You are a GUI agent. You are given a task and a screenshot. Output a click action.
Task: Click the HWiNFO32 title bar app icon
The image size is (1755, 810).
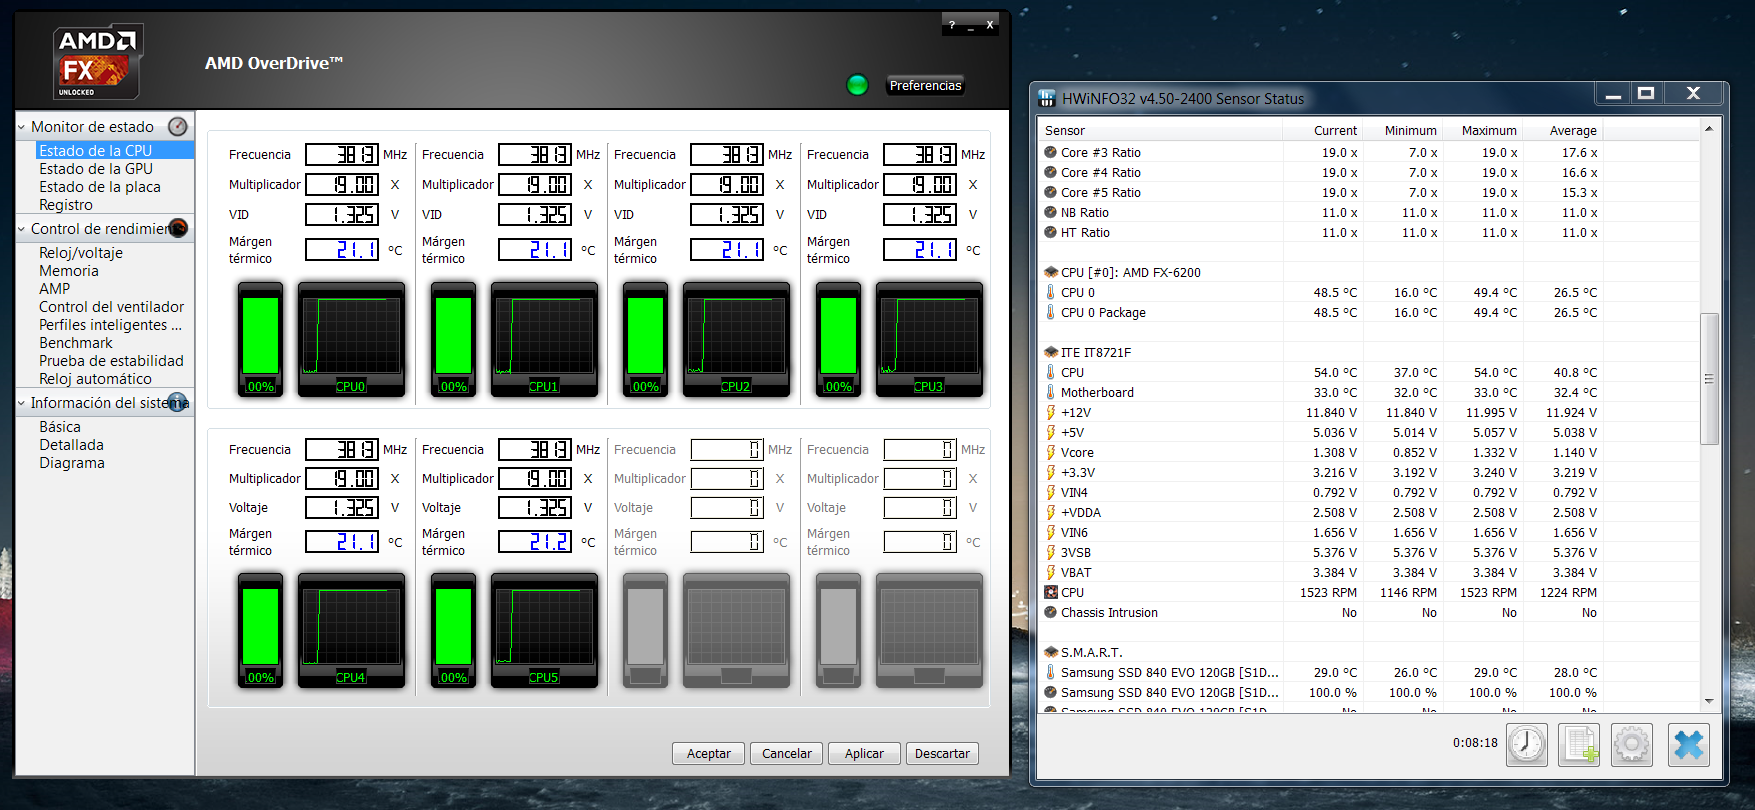pos(1047,98)
